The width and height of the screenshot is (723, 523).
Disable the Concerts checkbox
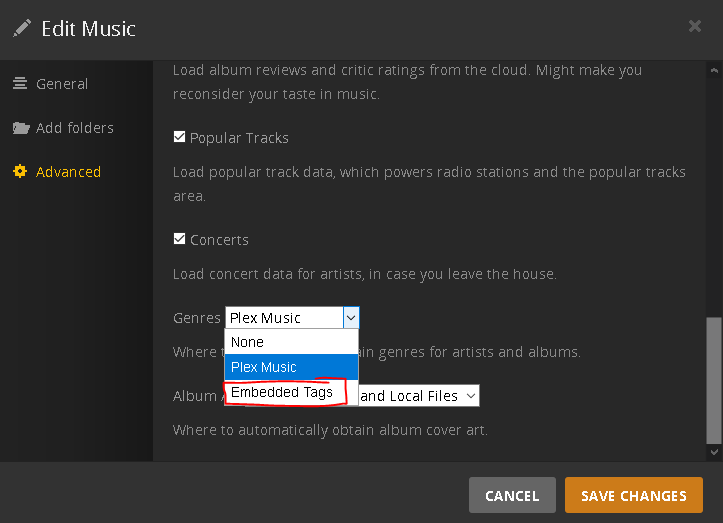click(179, 240)
